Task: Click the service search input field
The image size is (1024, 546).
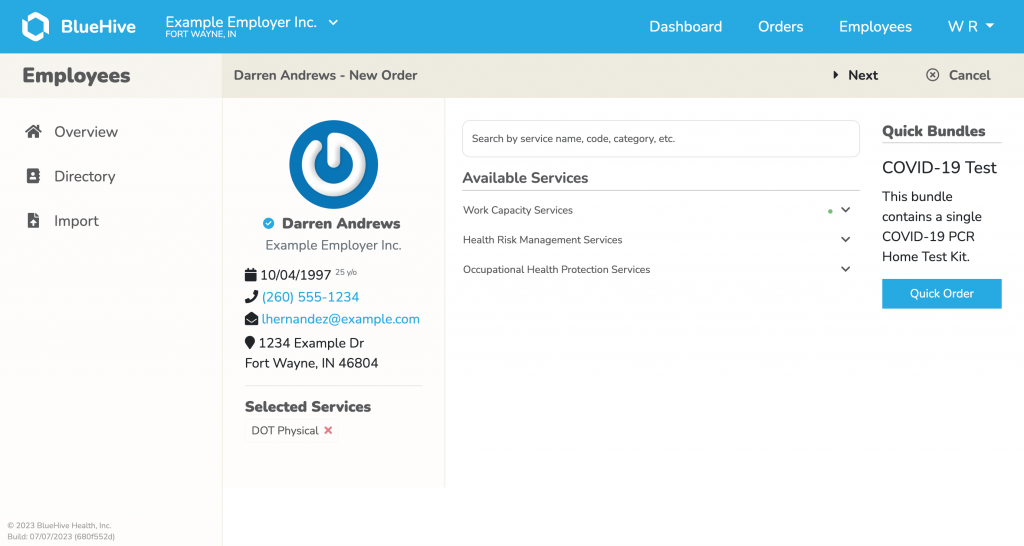Action: click(x=660, y=139)
